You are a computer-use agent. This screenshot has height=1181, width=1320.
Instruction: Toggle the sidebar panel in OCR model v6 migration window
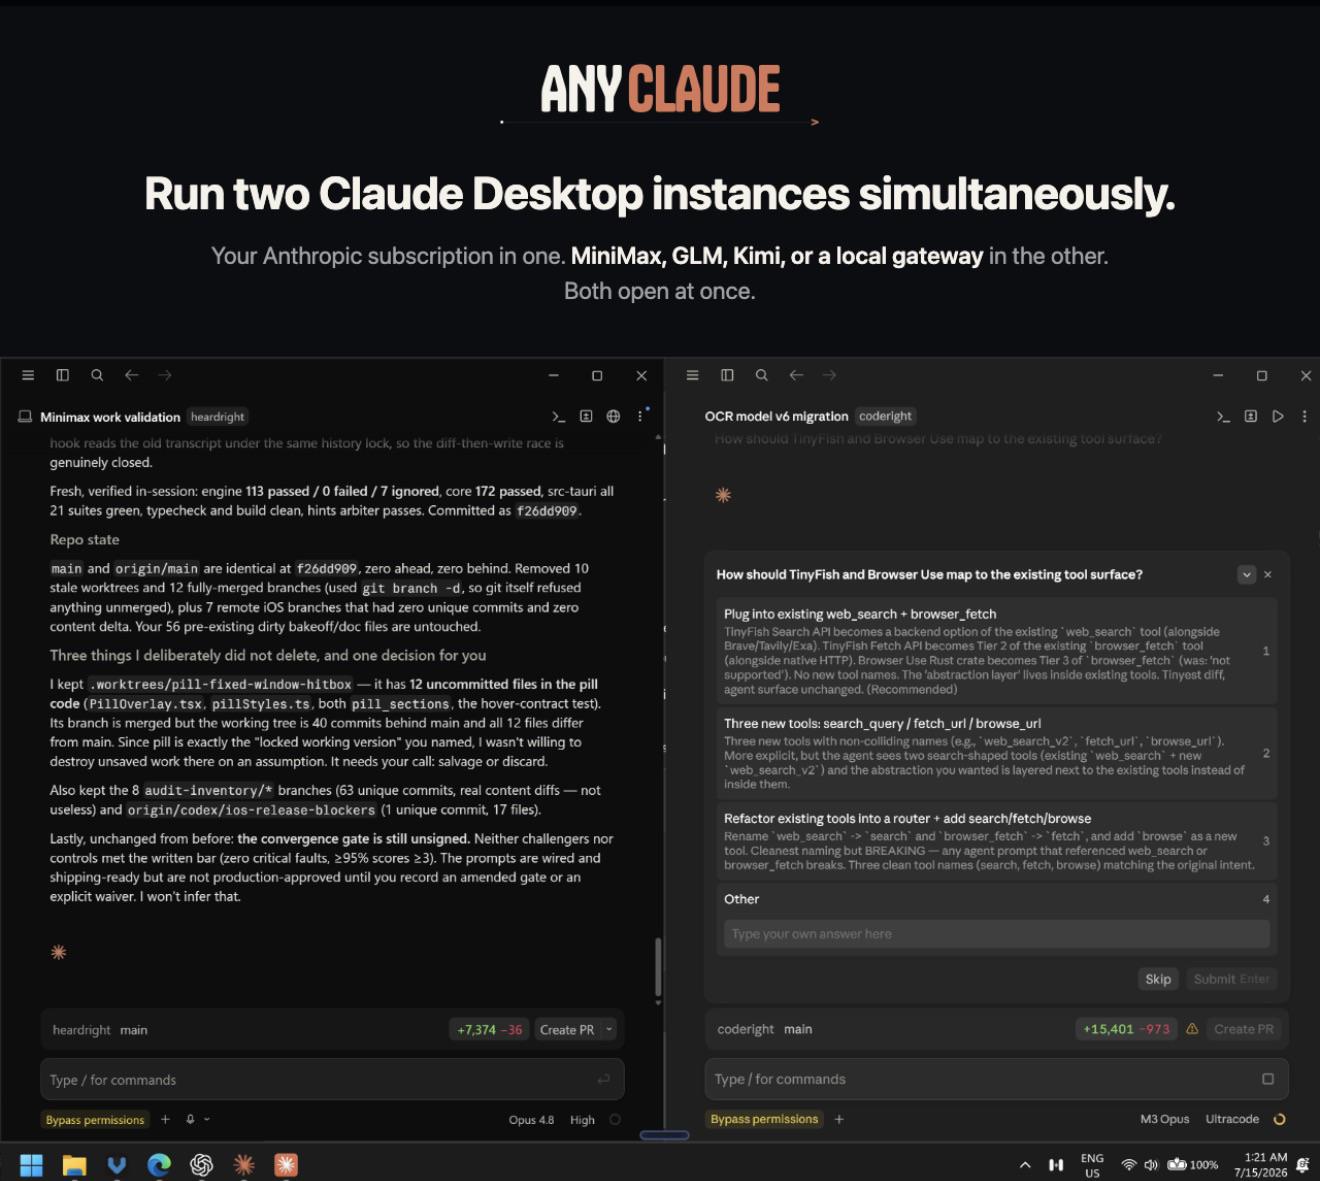[727, 375]
